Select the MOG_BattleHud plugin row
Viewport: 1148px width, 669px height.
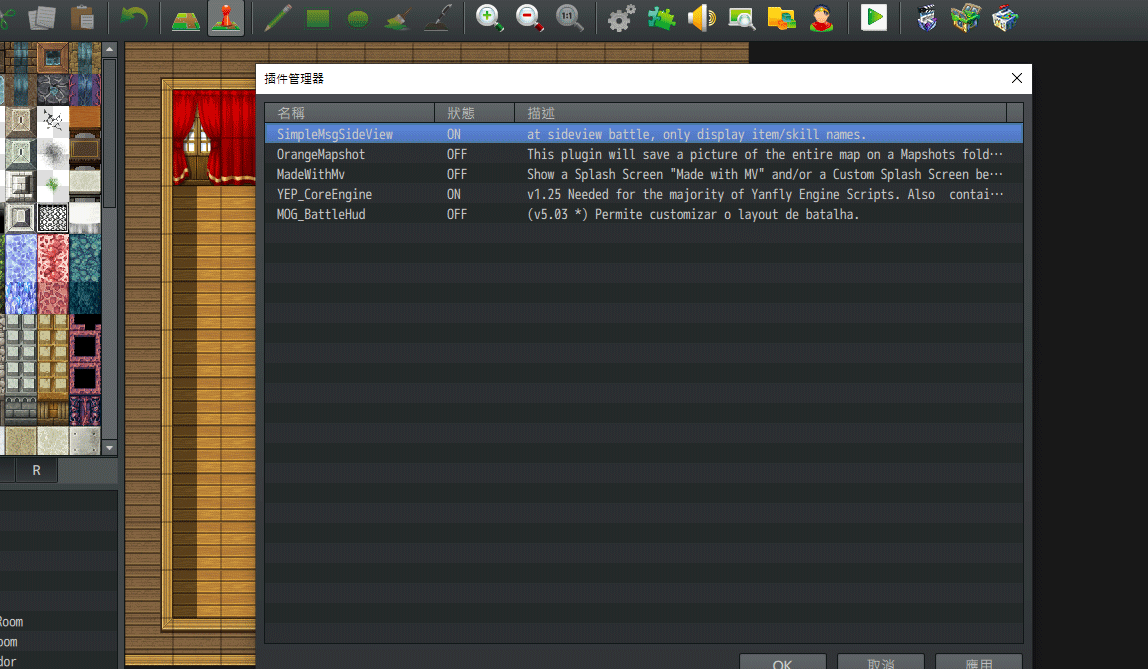point(644,214)
